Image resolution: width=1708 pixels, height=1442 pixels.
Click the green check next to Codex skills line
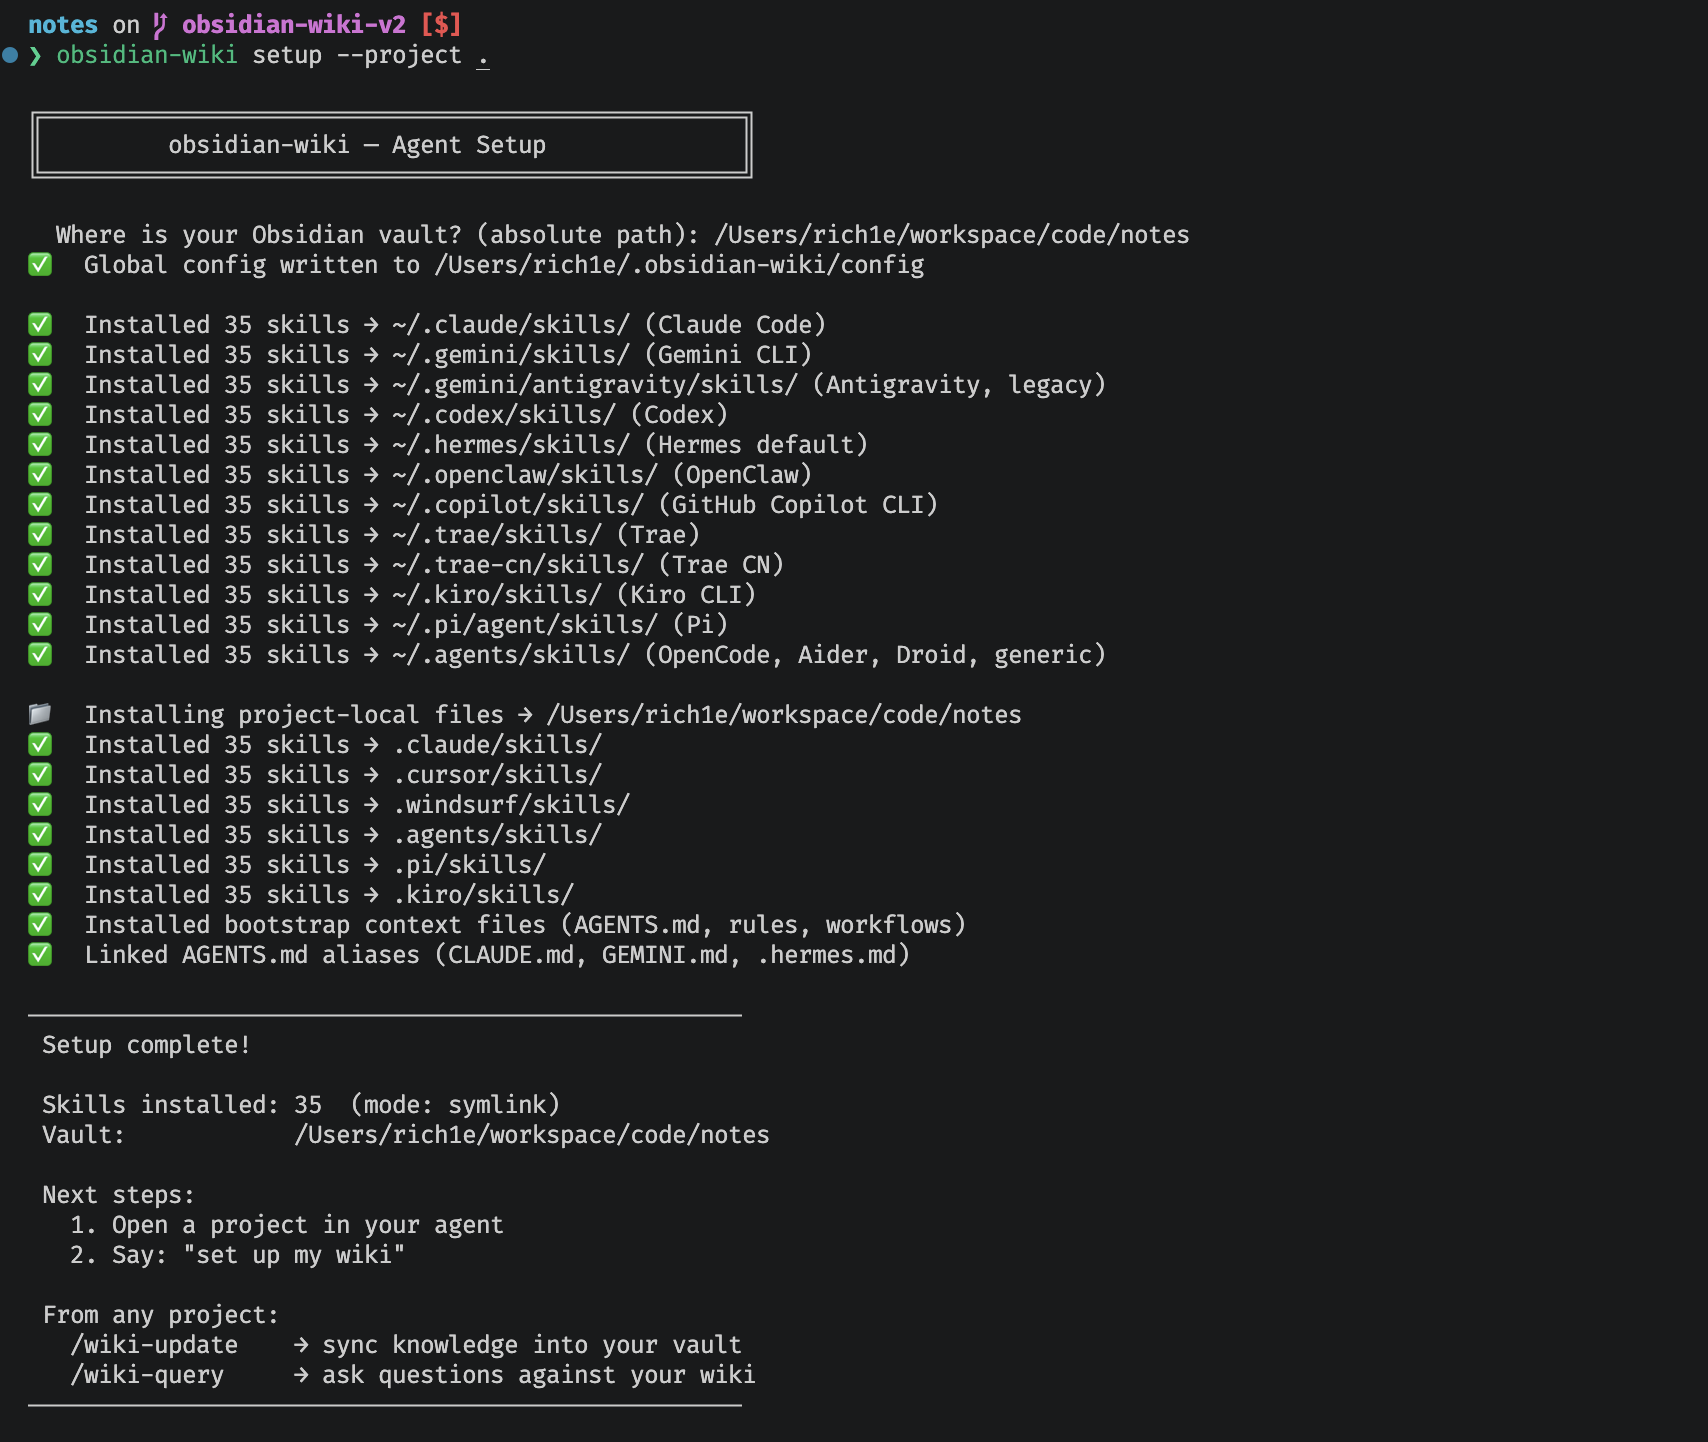40,414
